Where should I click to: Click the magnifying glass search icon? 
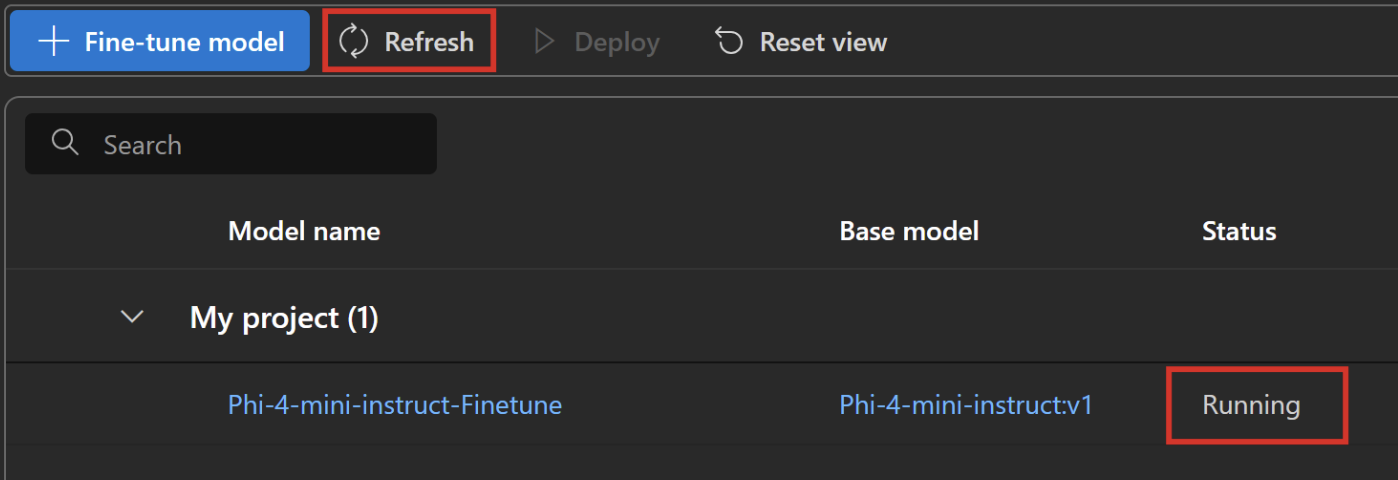coord(65,143)
